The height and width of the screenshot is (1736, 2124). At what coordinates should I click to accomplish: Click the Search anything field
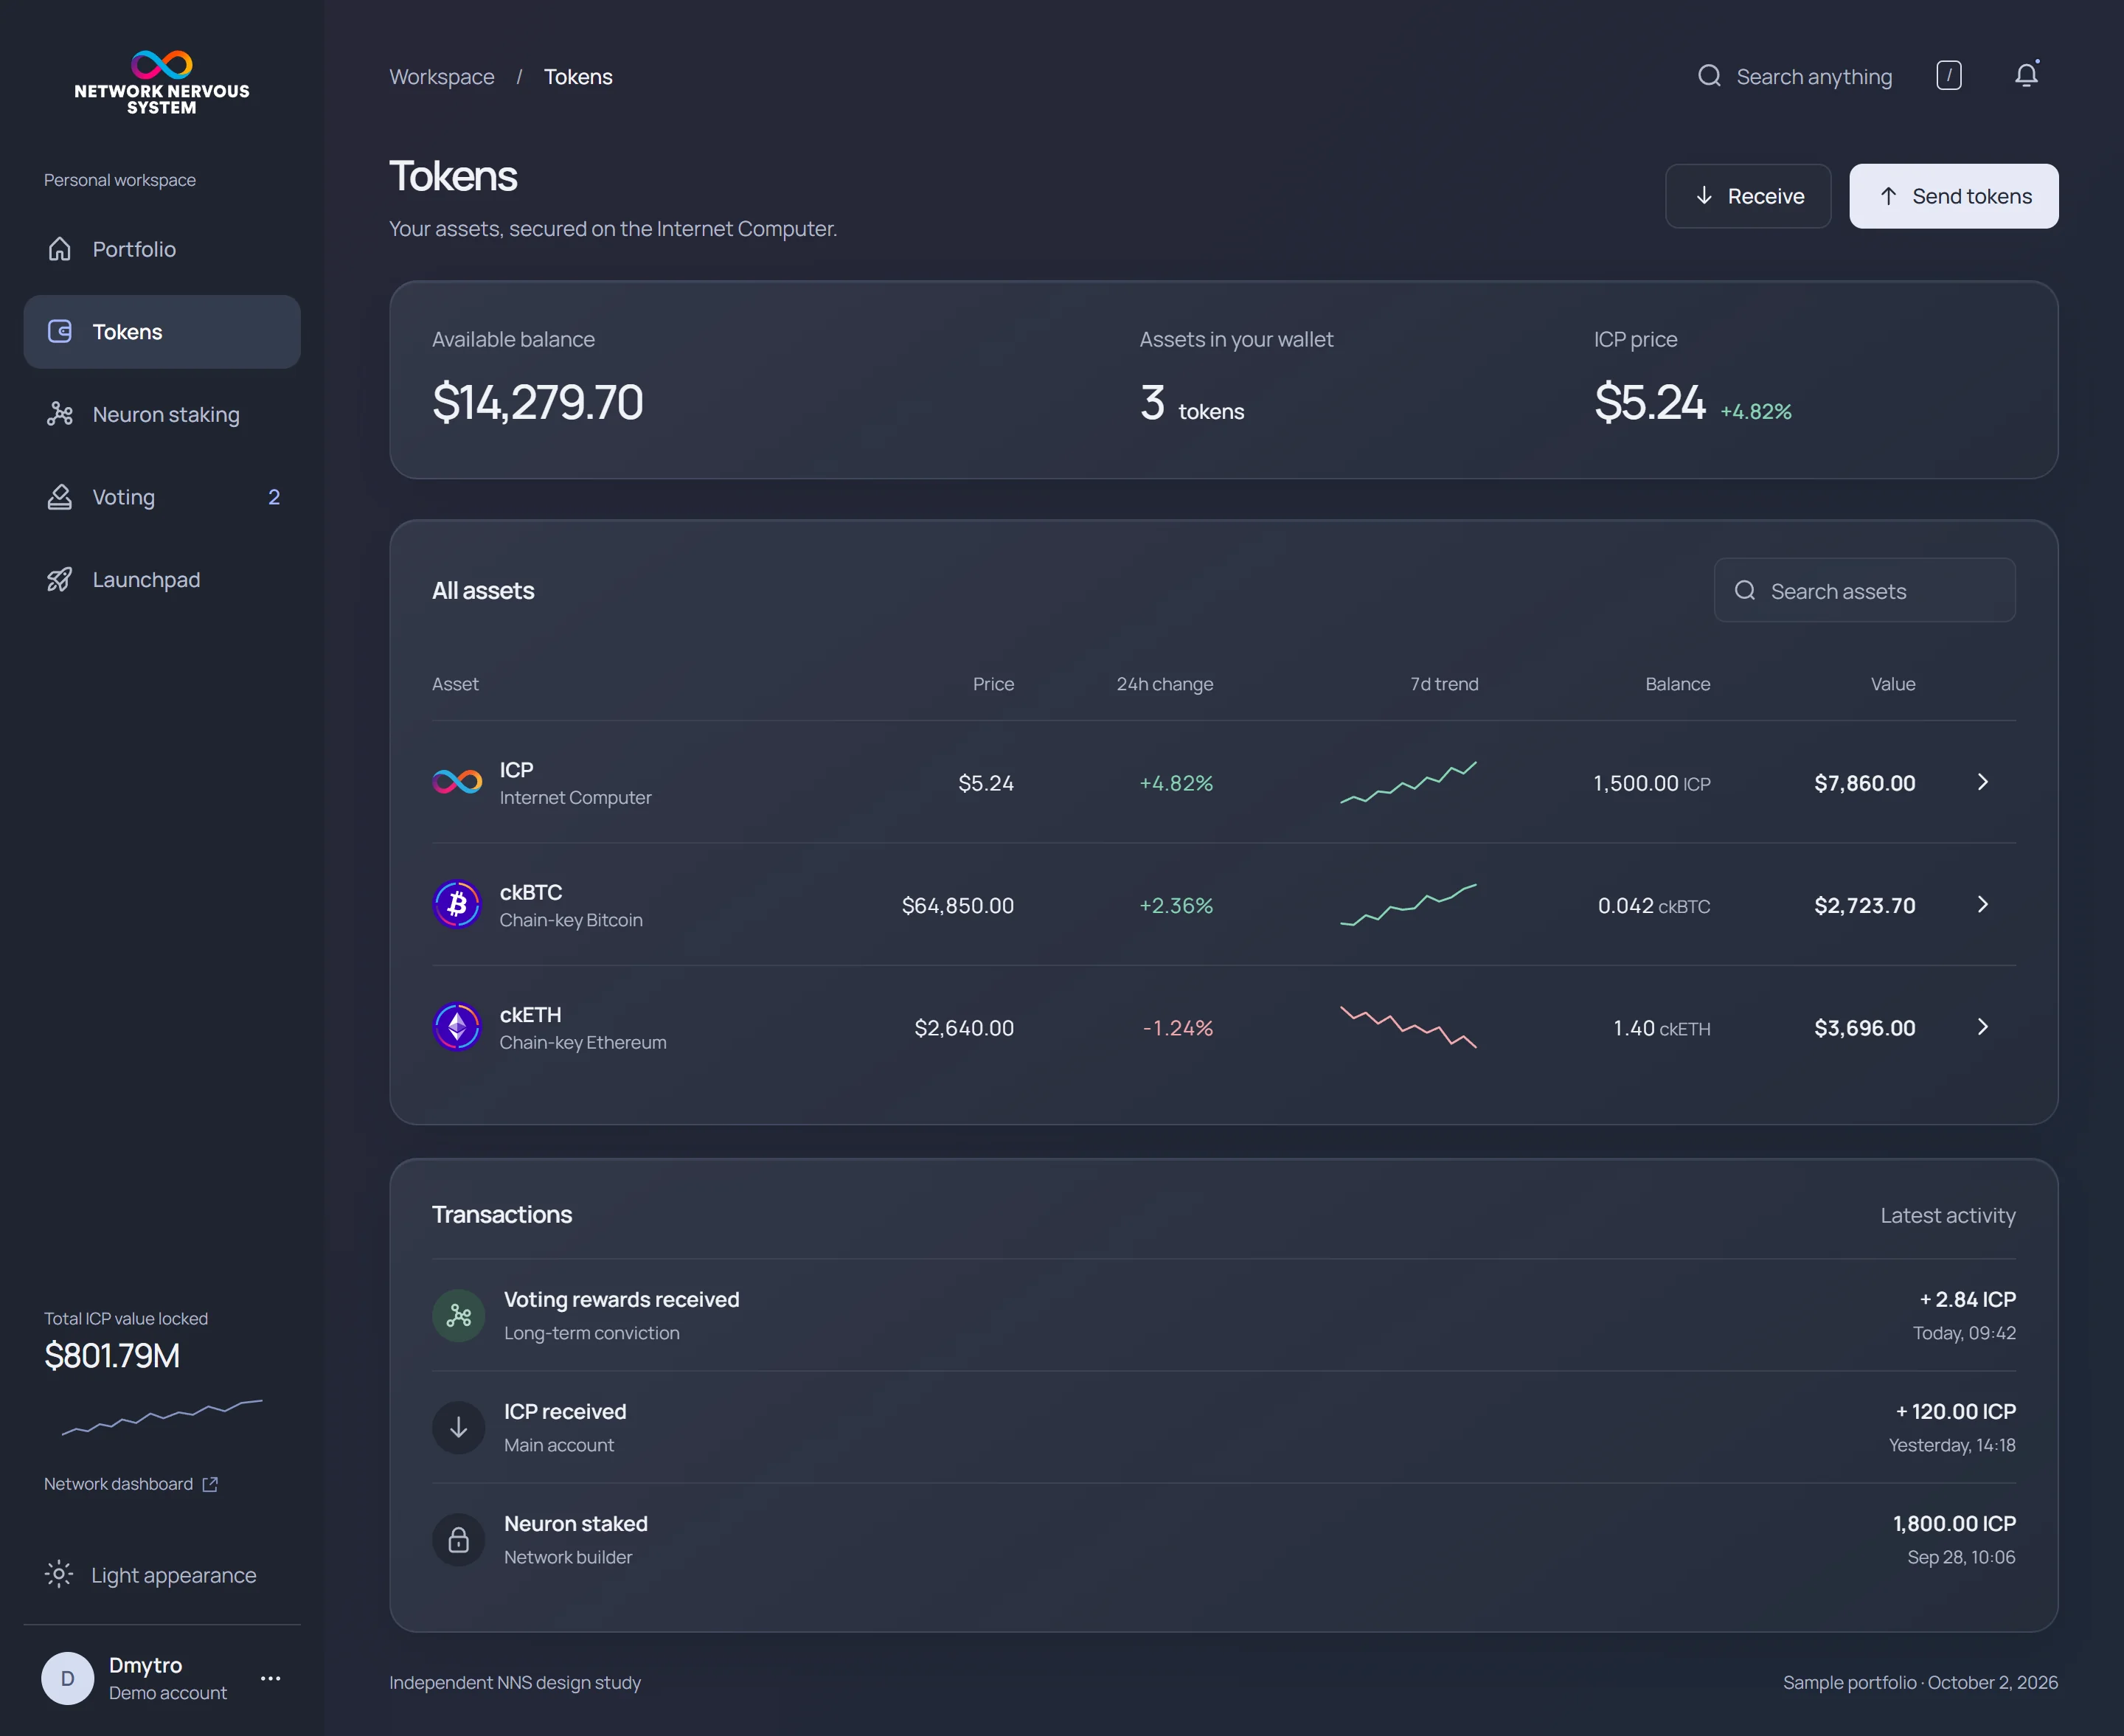(1795, 77)
